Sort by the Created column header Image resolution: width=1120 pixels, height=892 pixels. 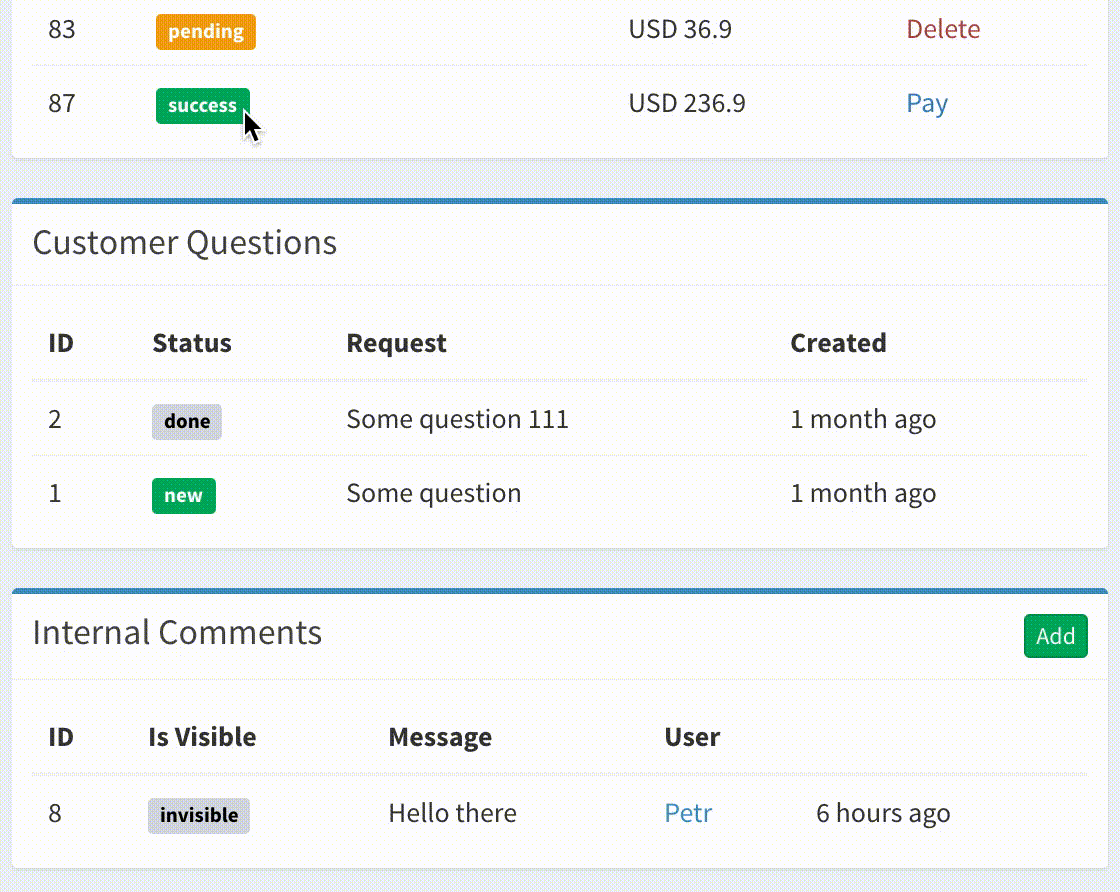(x=838, y=343)
